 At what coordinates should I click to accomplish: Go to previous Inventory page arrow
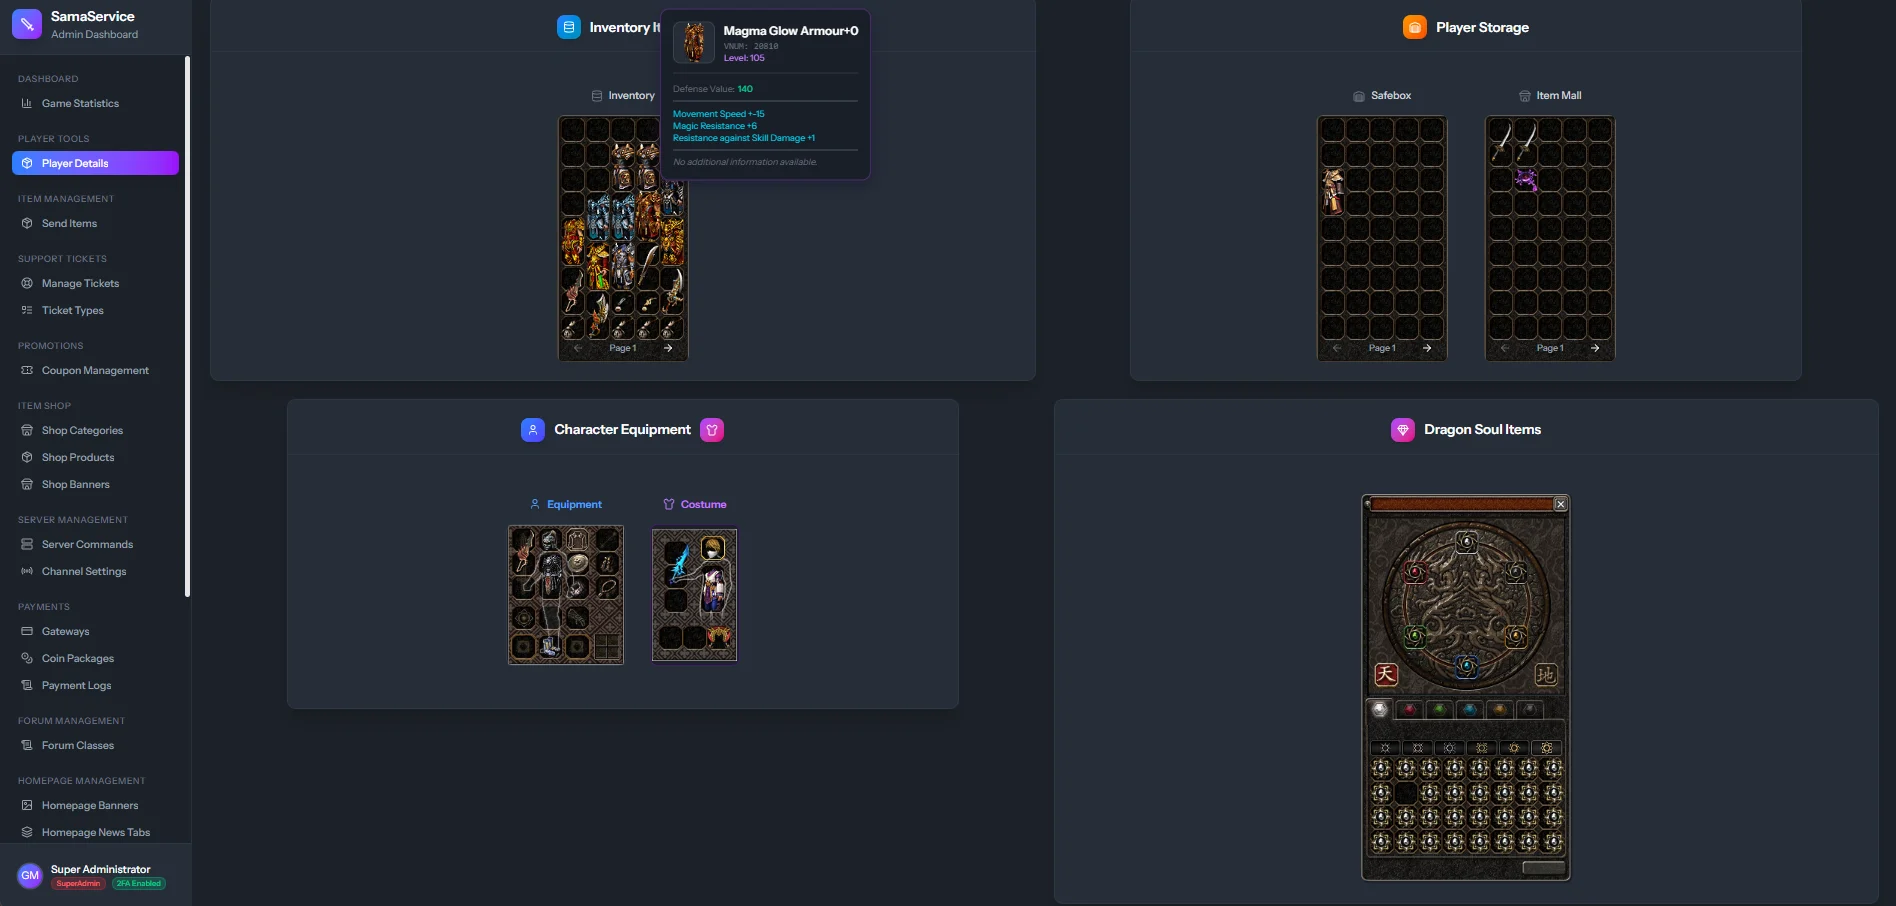coord(578,348)
